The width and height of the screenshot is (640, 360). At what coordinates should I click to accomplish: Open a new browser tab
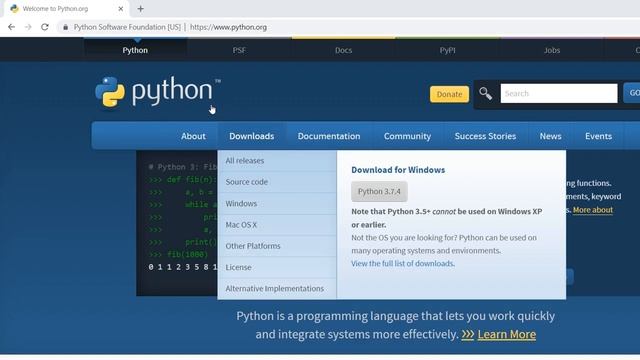tap(140, 9)
